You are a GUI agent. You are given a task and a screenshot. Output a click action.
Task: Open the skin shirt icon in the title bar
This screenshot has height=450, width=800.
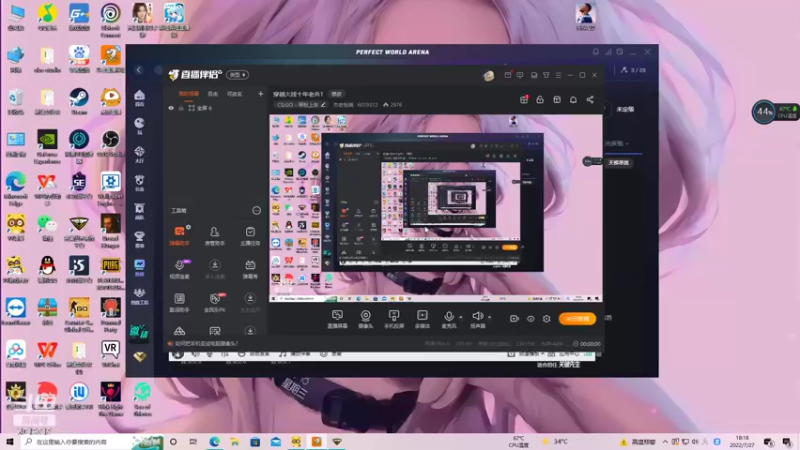pyautogui.click(x=546, y=75)
